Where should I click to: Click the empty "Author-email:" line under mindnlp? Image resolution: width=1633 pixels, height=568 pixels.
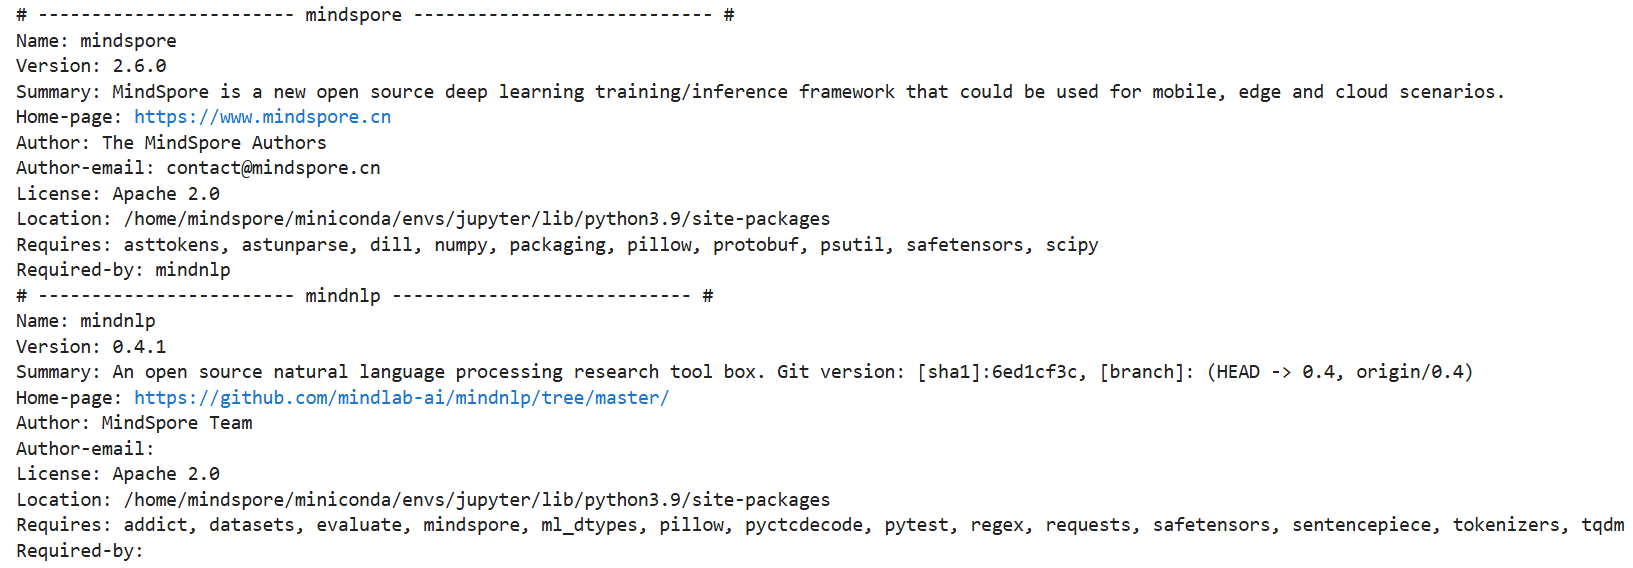point(86,449)
